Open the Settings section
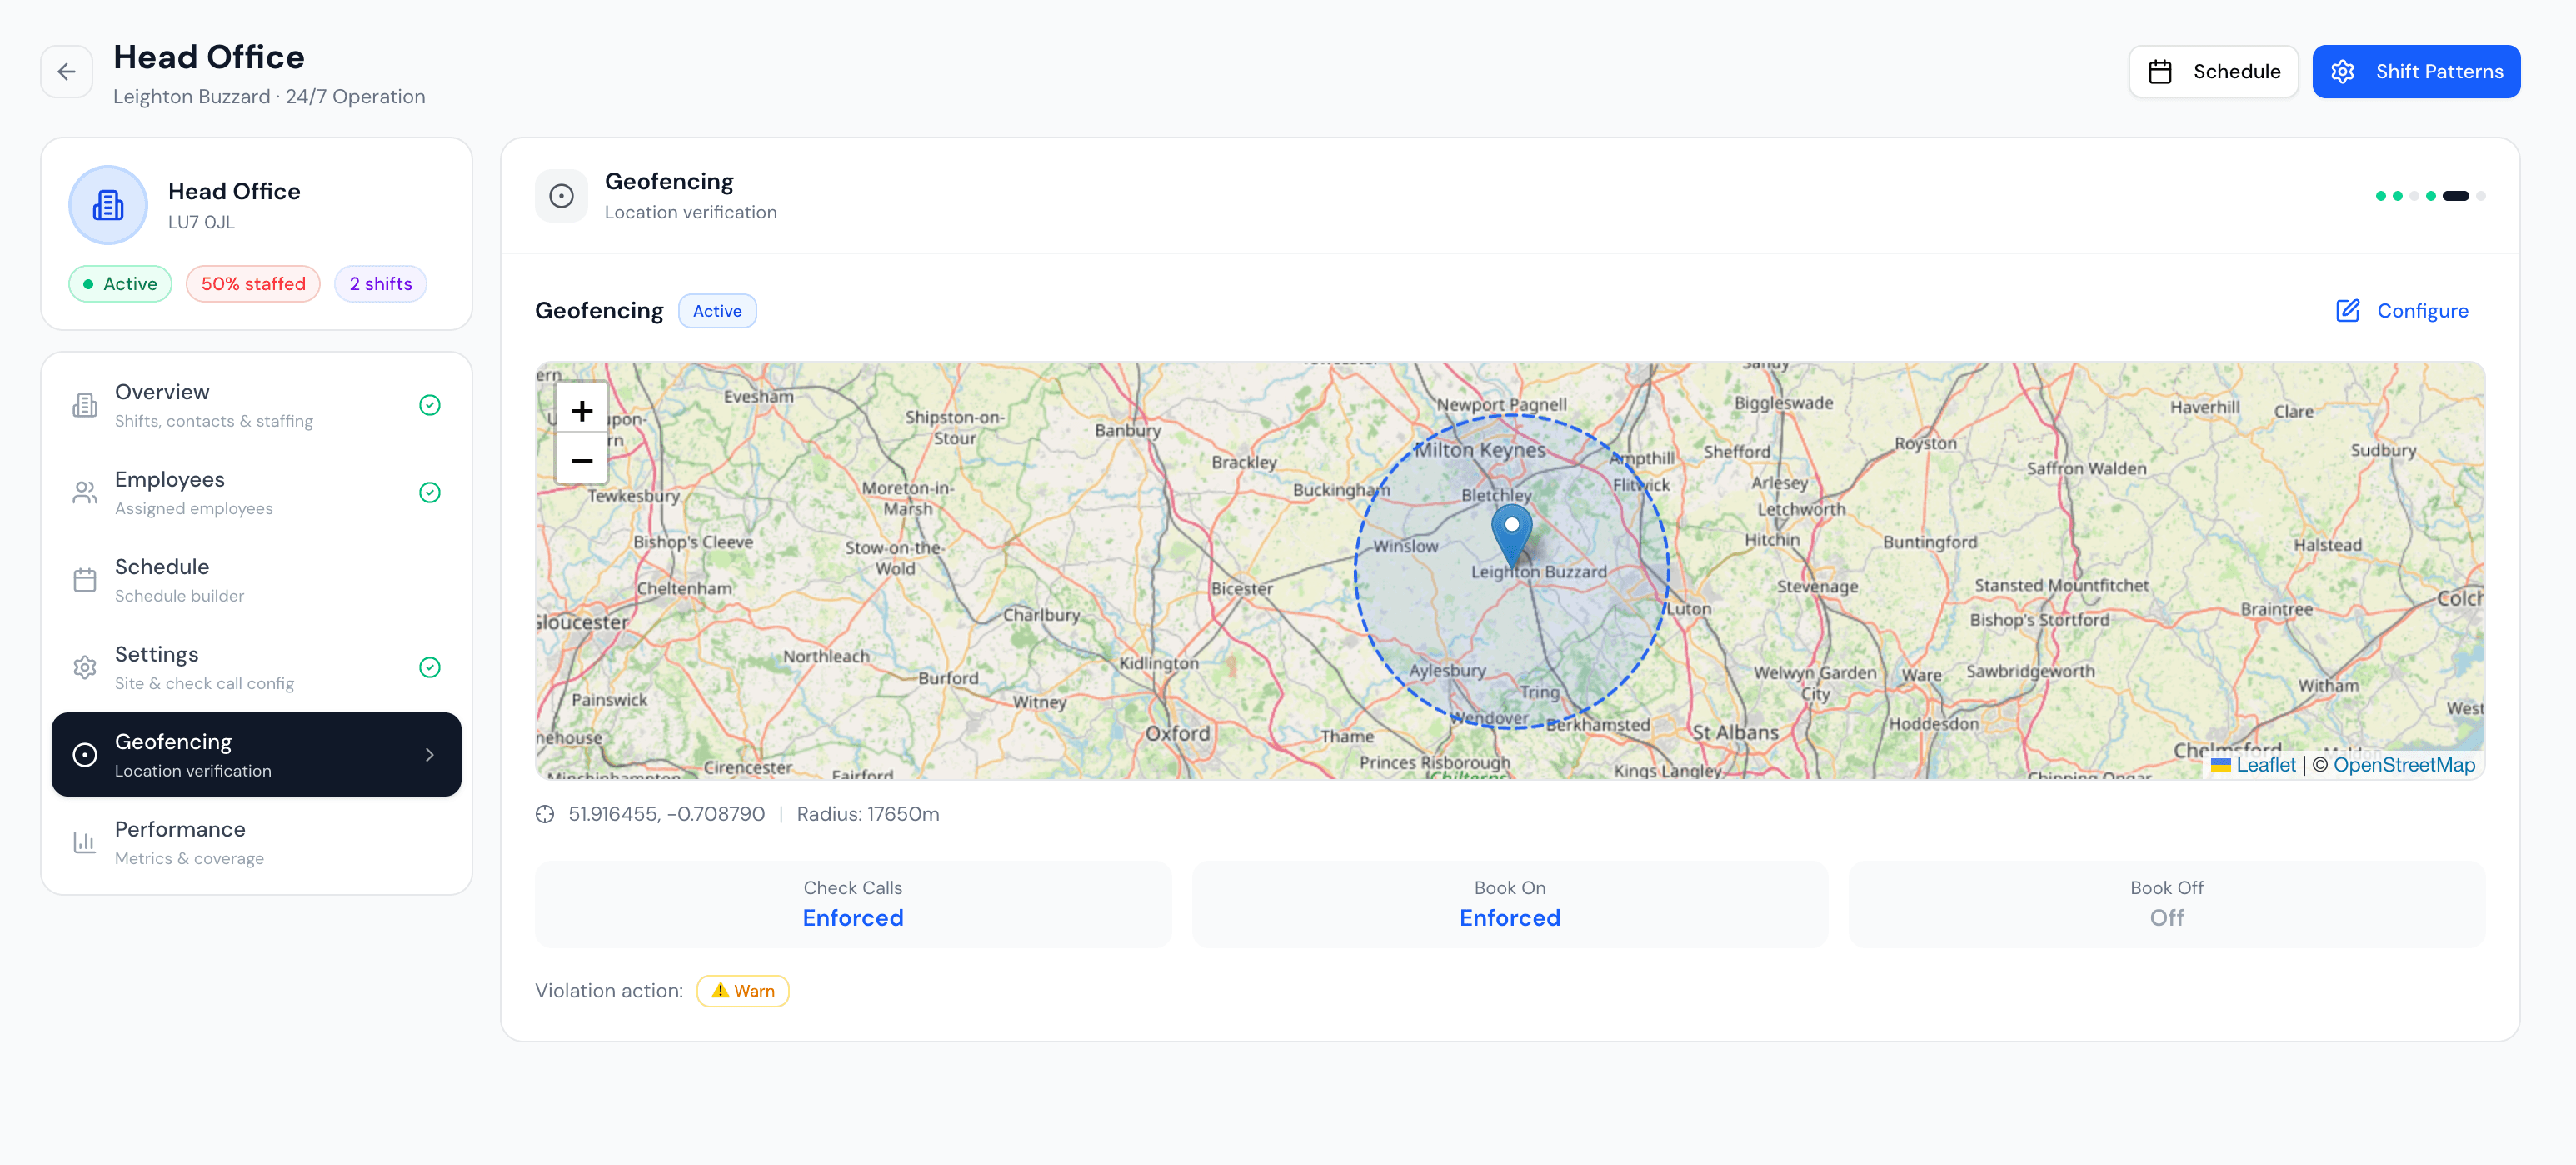Viewport: 2576px width, 1165px height. click(x=256, y=668)
